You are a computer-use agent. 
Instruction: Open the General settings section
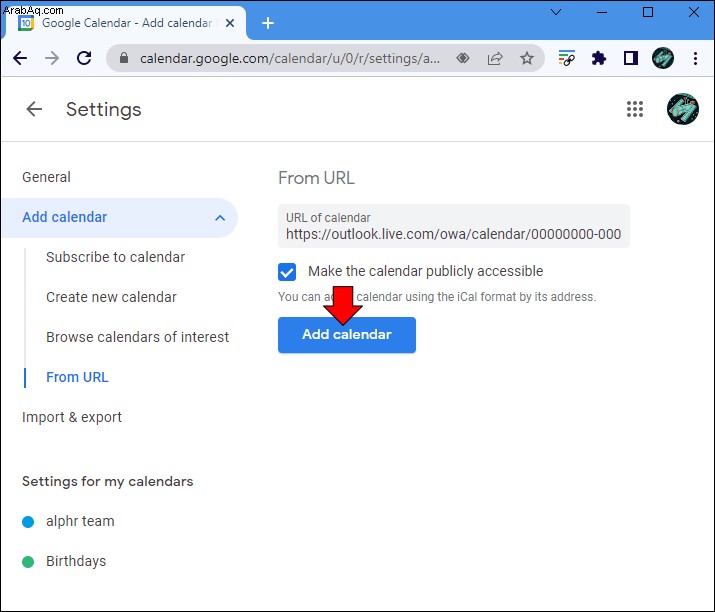coord(46,177)
